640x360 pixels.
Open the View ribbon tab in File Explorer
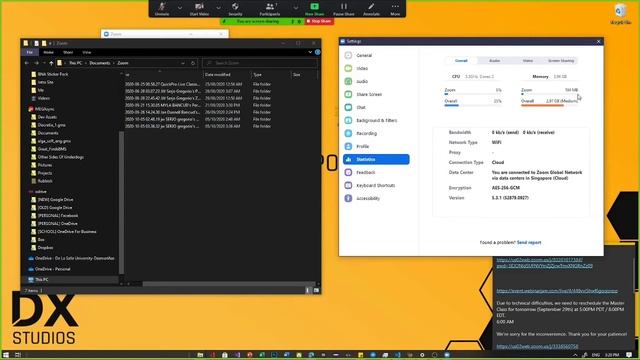[87, 52]
